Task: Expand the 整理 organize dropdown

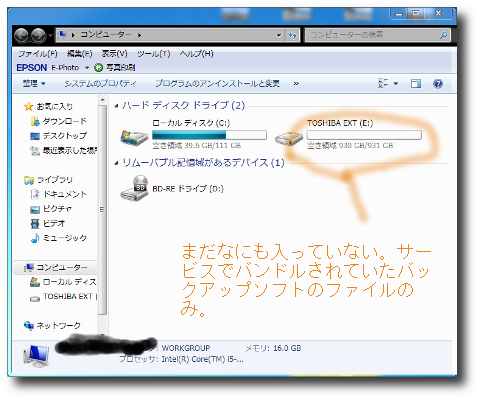Action: click(x=34, y=83)
